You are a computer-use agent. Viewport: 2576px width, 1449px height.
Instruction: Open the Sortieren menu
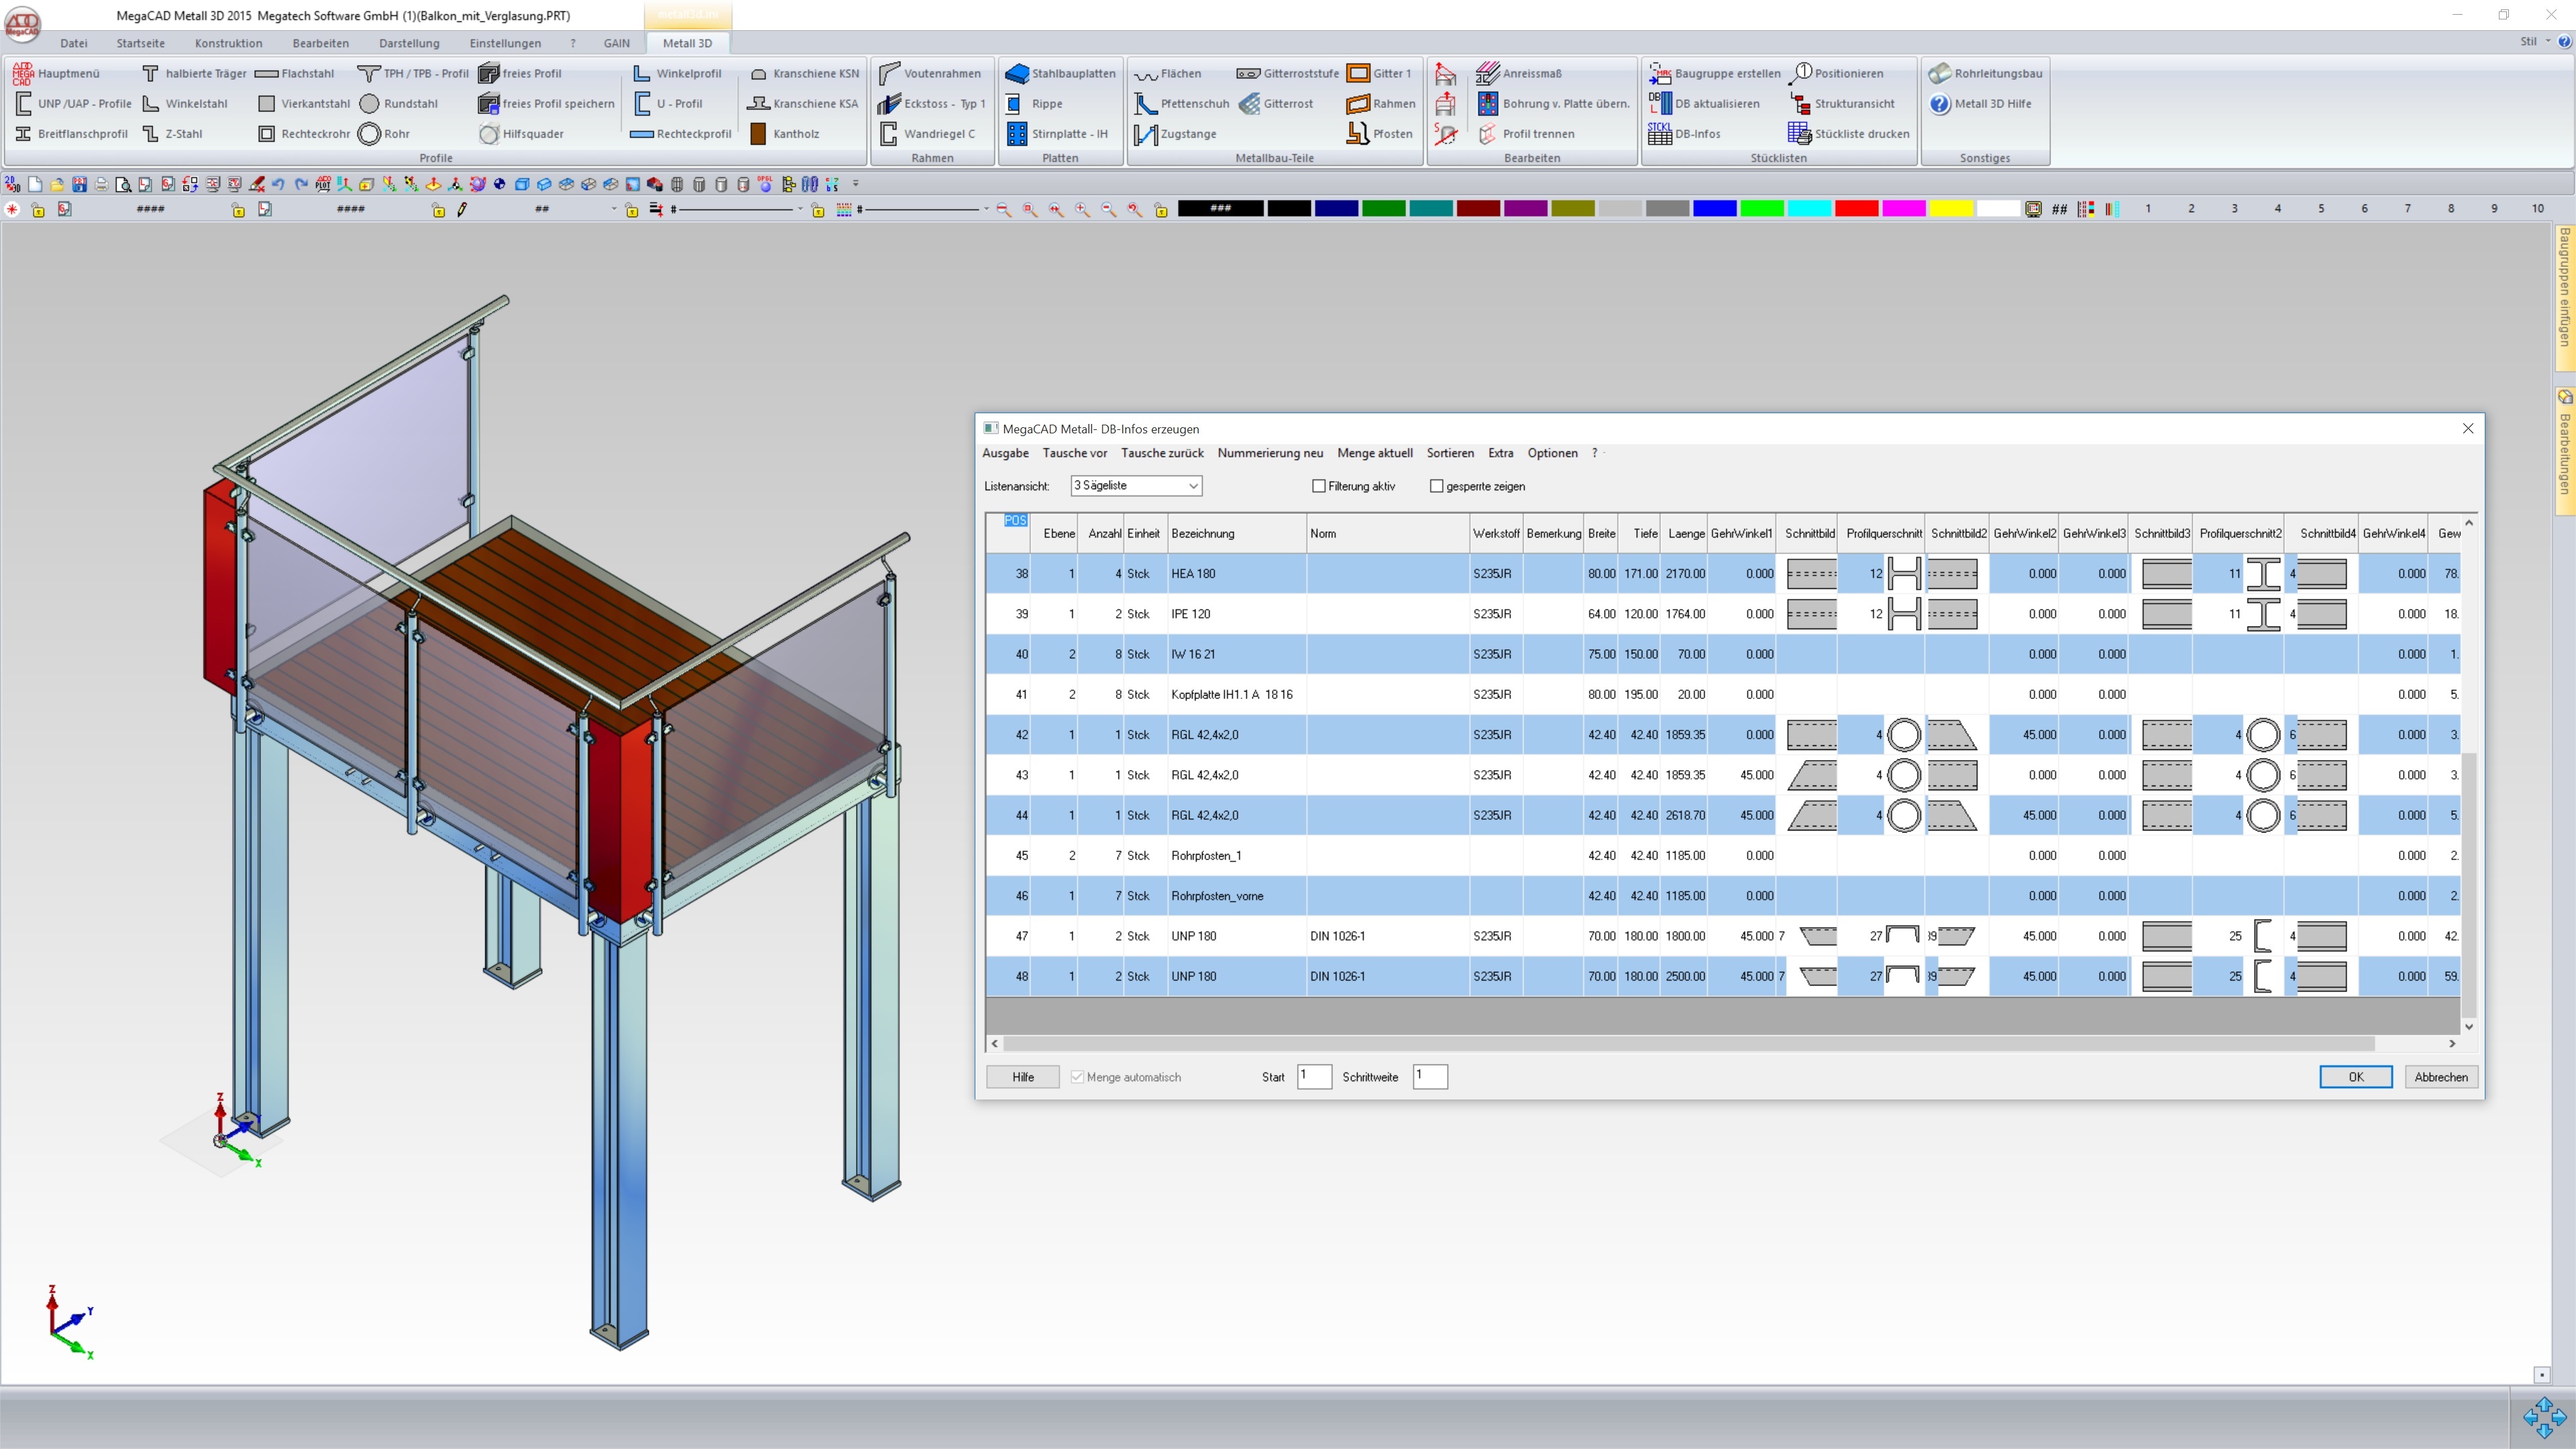(x=1450, y=453)
